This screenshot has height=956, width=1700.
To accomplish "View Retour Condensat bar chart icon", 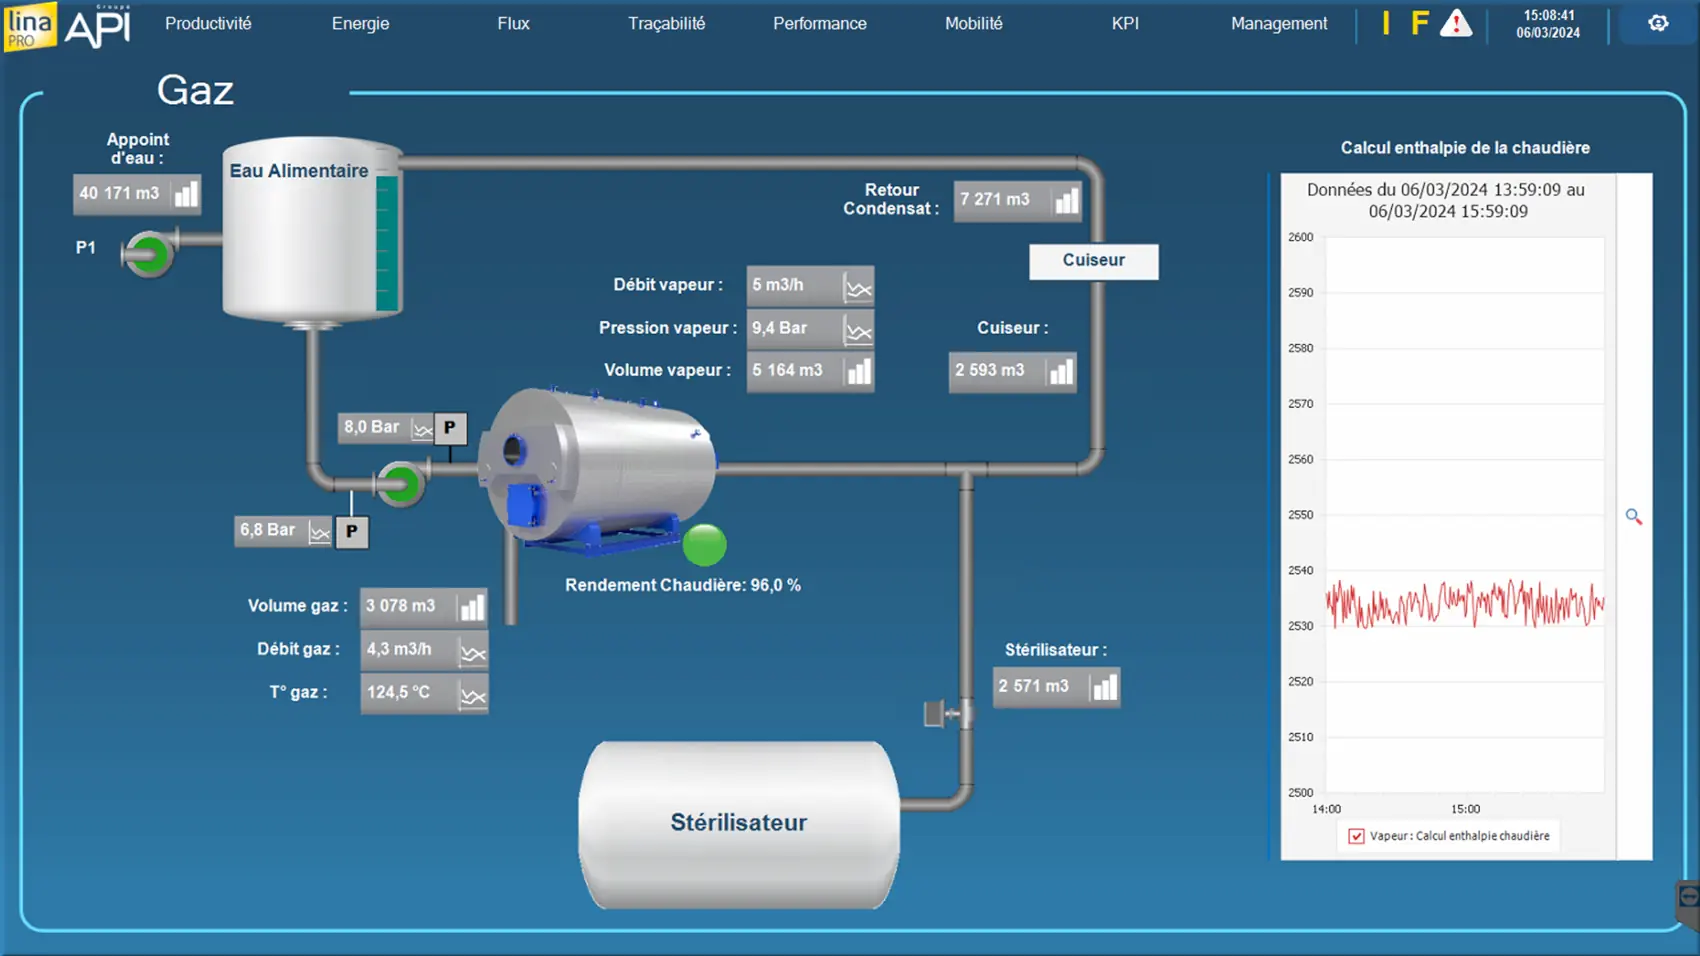I will [x=1067, y=201].
